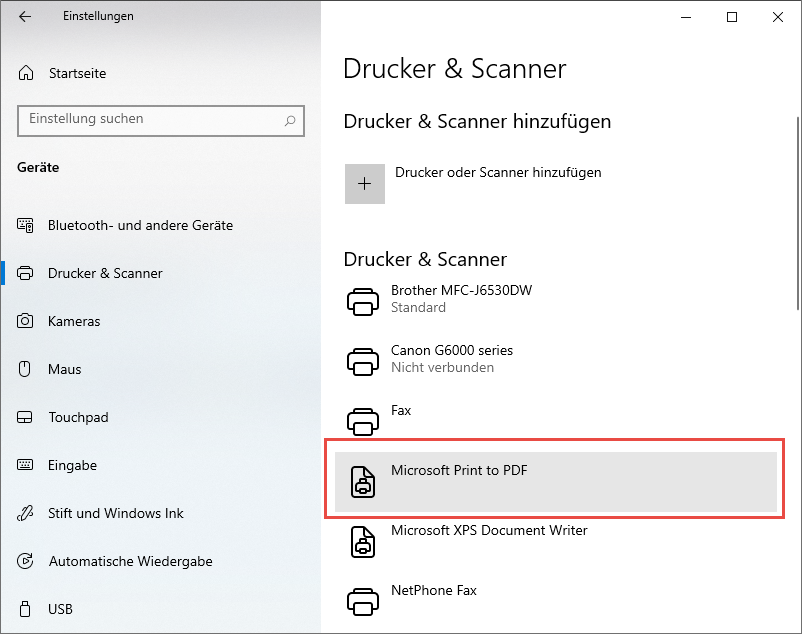Click the Canon G6000 series printer icon
Viewport: 802px width, 634px height.
point(361,360)
